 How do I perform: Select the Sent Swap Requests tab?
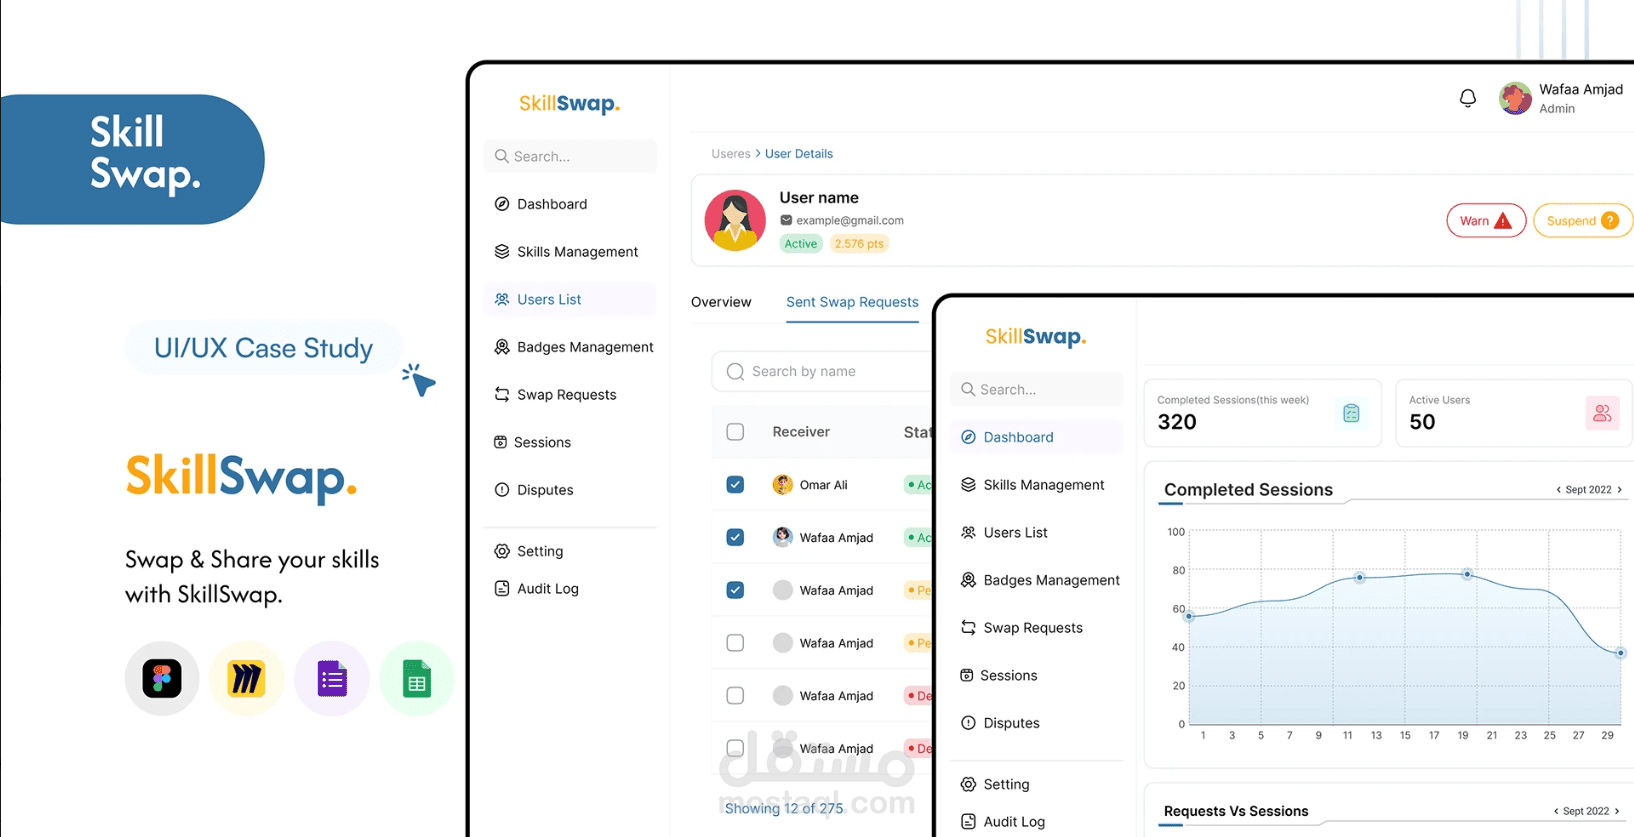(x=852, y=302)
